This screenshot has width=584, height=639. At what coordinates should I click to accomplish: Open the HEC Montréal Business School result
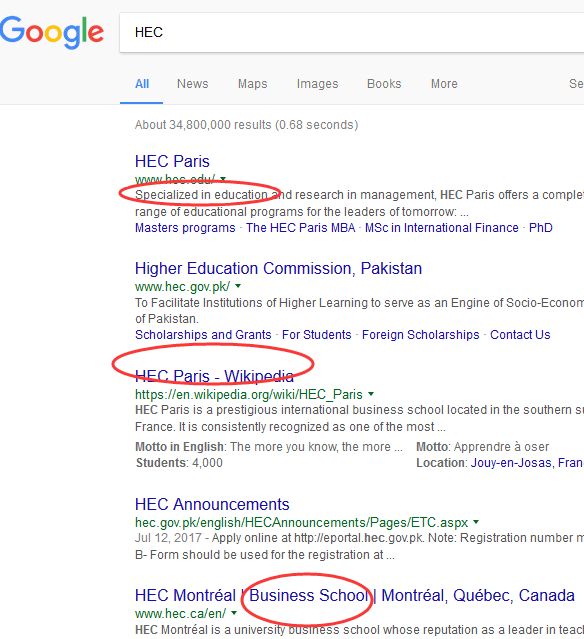[355, 595]
